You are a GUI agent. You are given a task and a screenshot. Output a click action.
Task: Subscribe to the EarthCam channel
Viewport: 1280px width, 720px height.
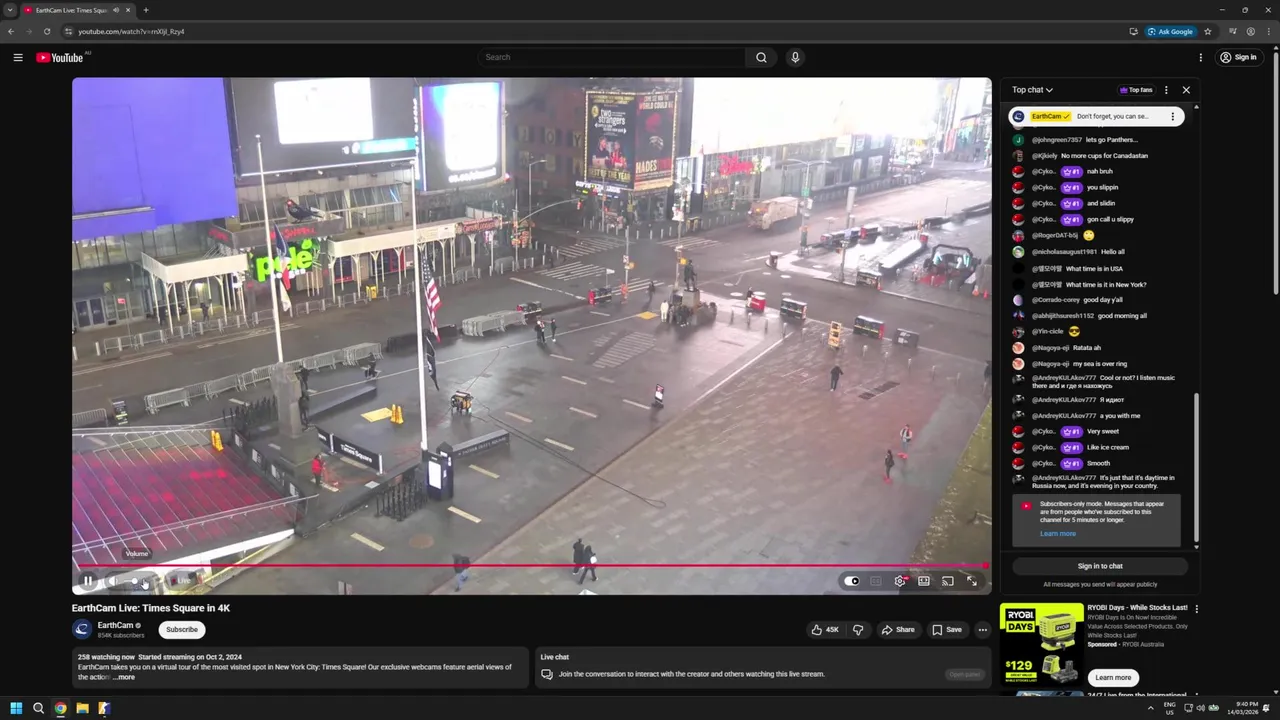tap(182, 630)
